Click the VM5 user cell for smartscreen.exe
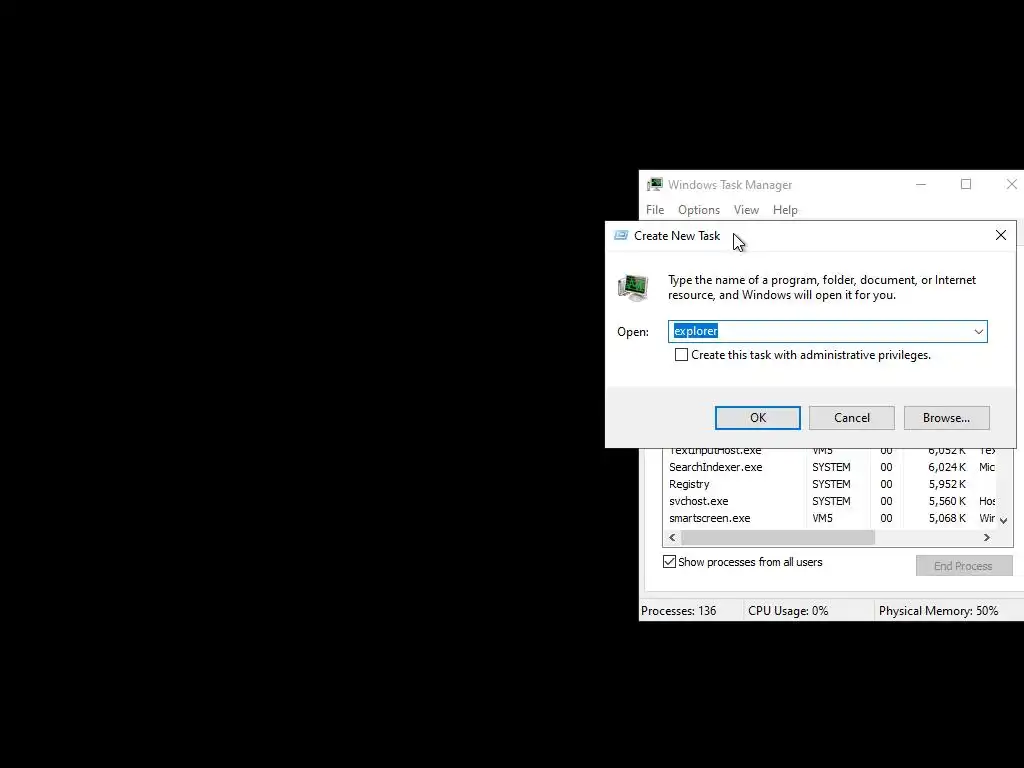 coord(822,518)
